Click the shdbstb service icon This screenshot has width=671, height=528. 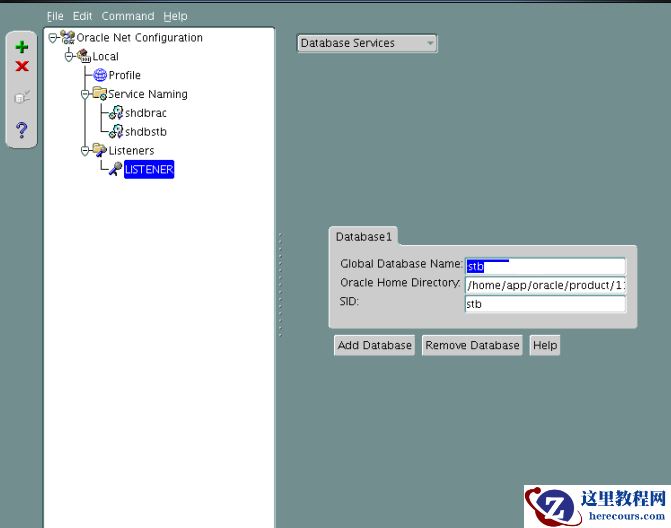point(116,131)
